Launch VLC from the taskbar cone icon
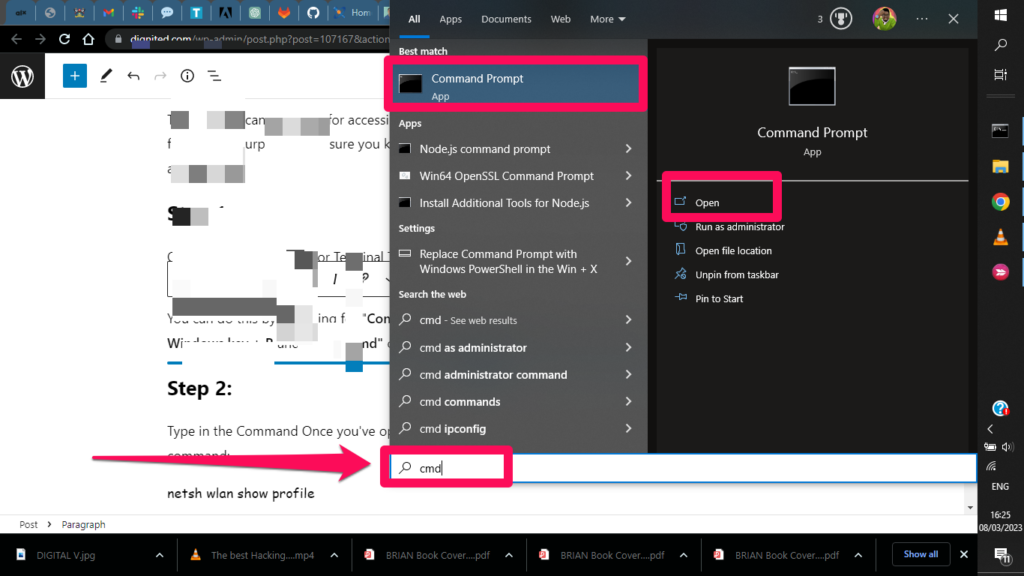The height and width of the screenshot is (576, 1024). 1000,237
